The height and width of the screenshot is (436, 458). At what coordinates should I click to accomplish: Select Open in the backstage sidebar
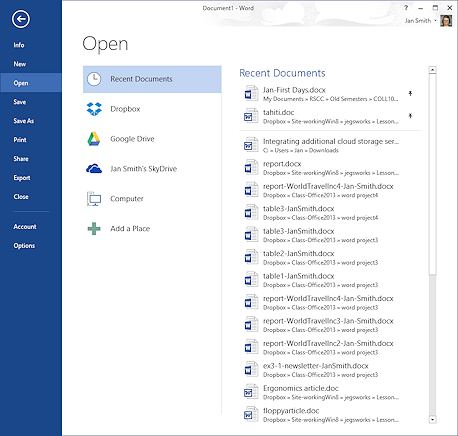(31, 83)
